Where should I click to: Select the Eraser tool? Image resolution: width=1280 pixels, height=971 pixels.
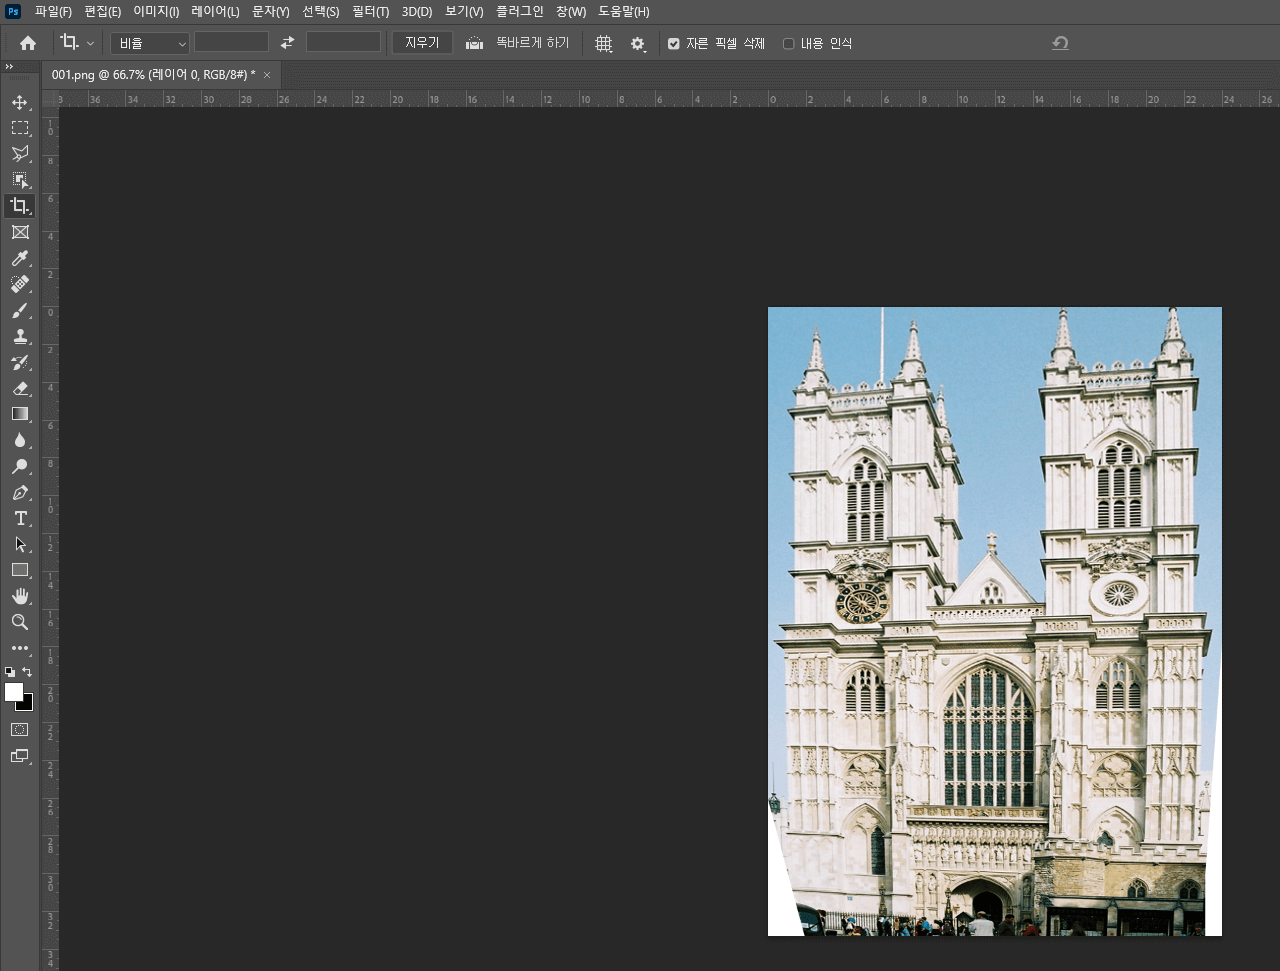[20, 388]
